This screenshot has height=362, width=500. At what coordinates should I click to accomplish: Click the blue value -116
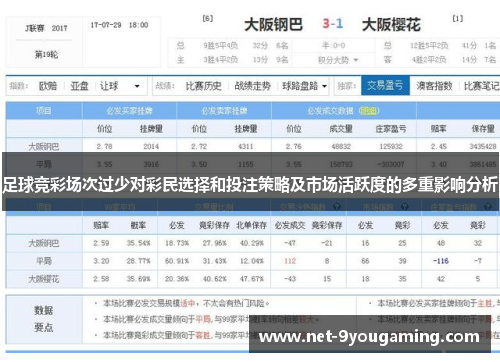coord(441,261)
